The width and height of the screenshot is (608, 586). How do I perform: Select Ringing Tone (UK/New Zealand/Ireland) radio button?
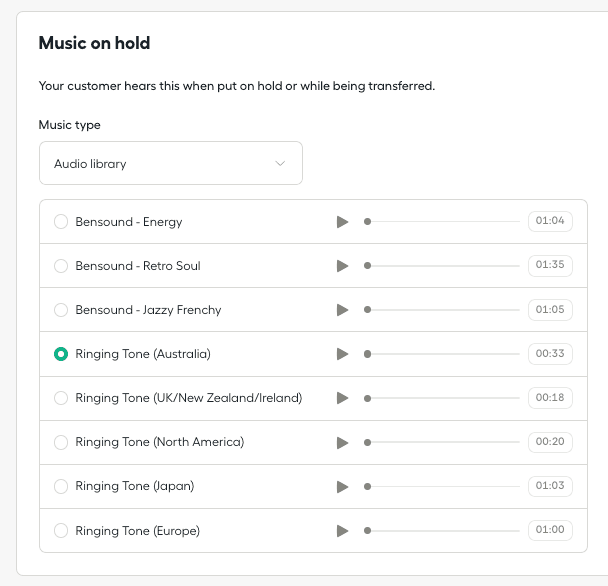pyautogui.click(x=61, y=398)
